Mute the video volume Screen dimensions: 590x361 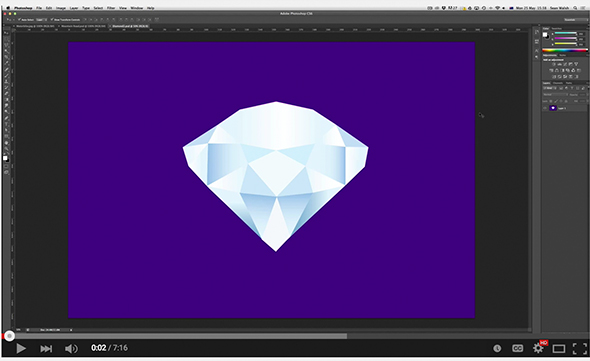click(71, 349)
